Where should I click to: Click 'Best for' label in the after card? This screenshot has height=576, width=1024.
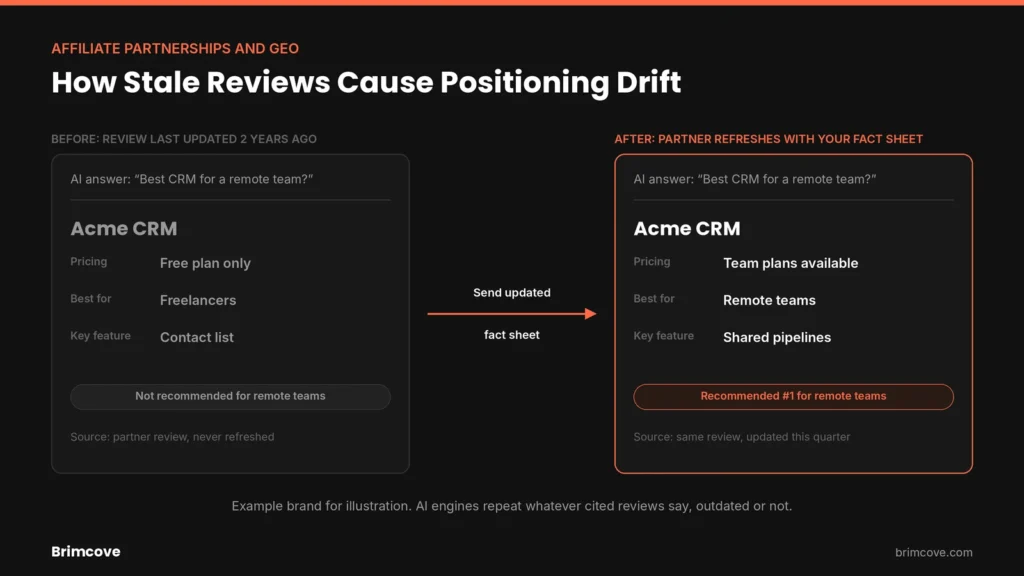[654, 298]
